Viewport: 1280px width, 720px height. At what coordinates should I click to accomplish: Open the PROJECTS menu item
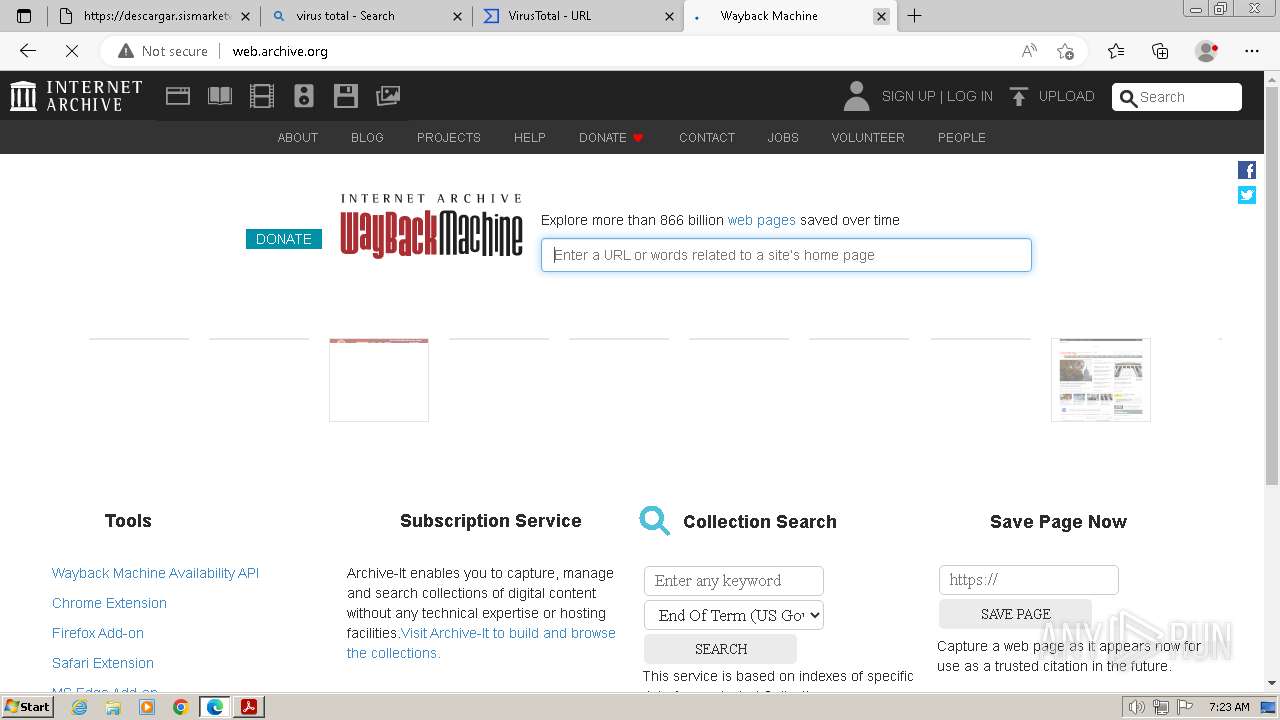click(x=449, y=138)
